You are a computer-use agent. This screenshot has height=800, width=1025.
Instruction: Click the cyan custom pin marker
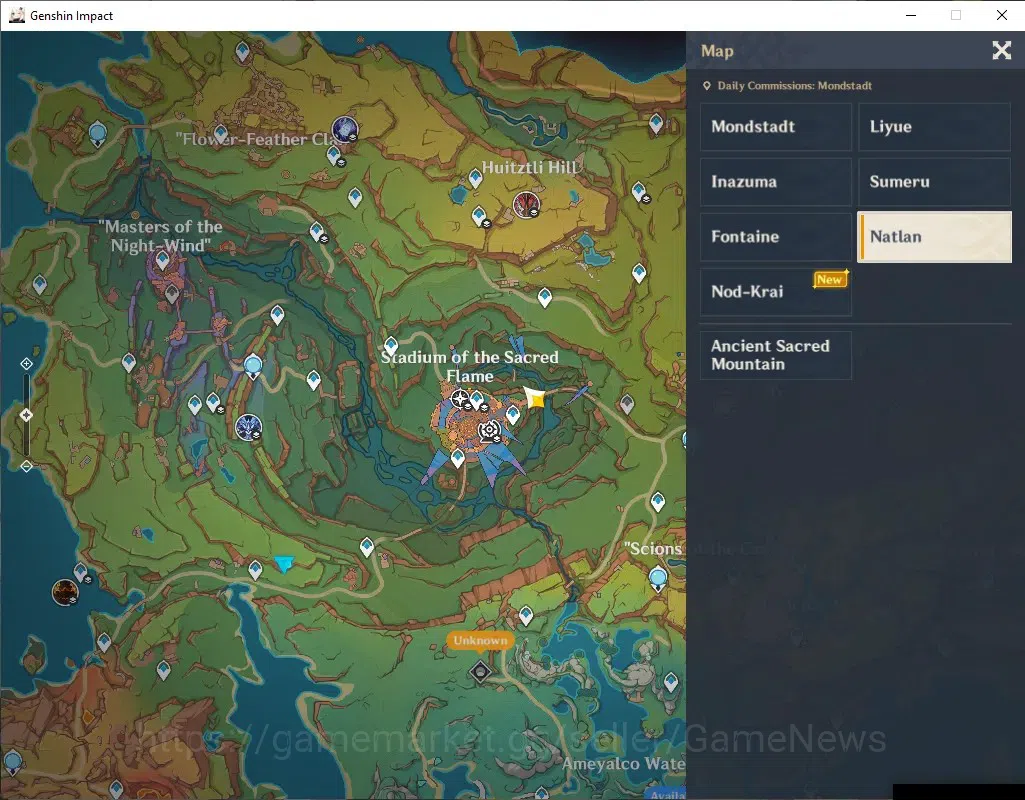point(284,563)
